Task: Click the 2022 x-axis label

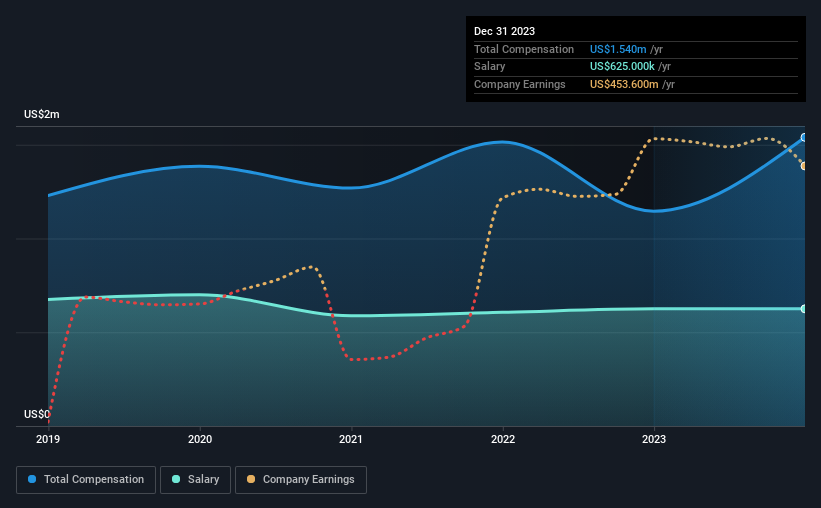Action: pos(503,439)
